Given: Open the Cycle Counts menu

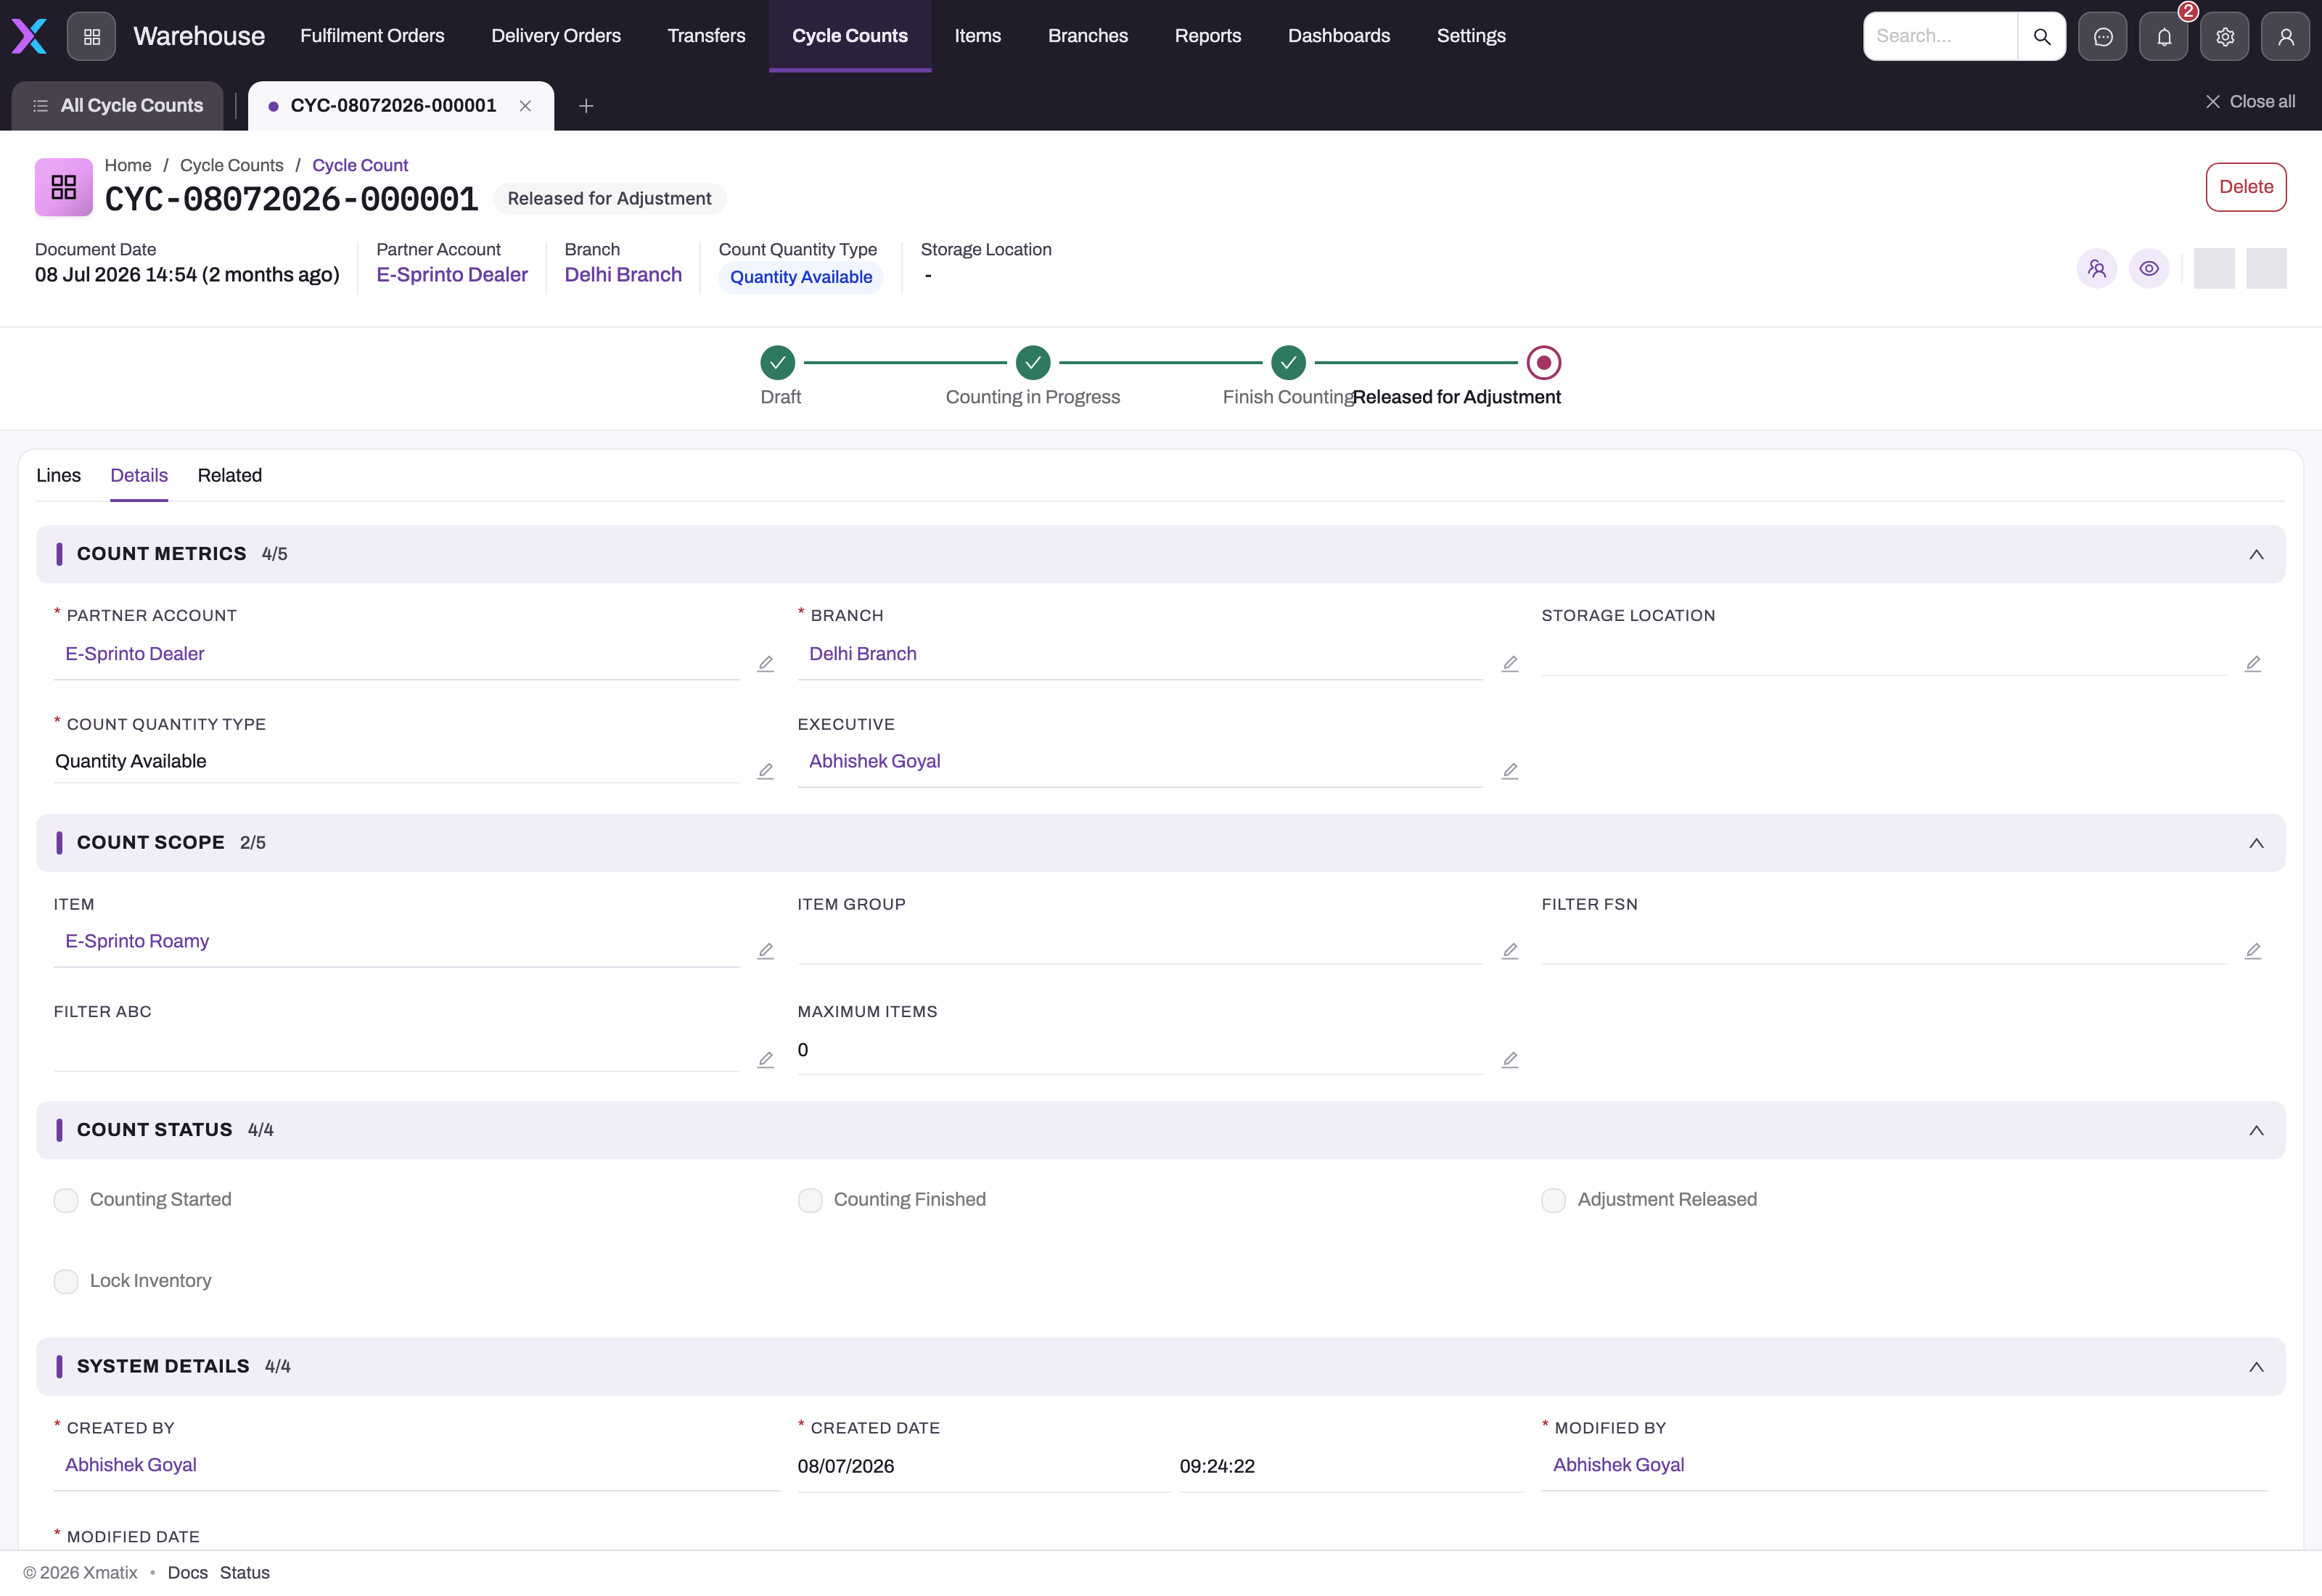Looking at the screenshot, I should [x=850, y=36].
